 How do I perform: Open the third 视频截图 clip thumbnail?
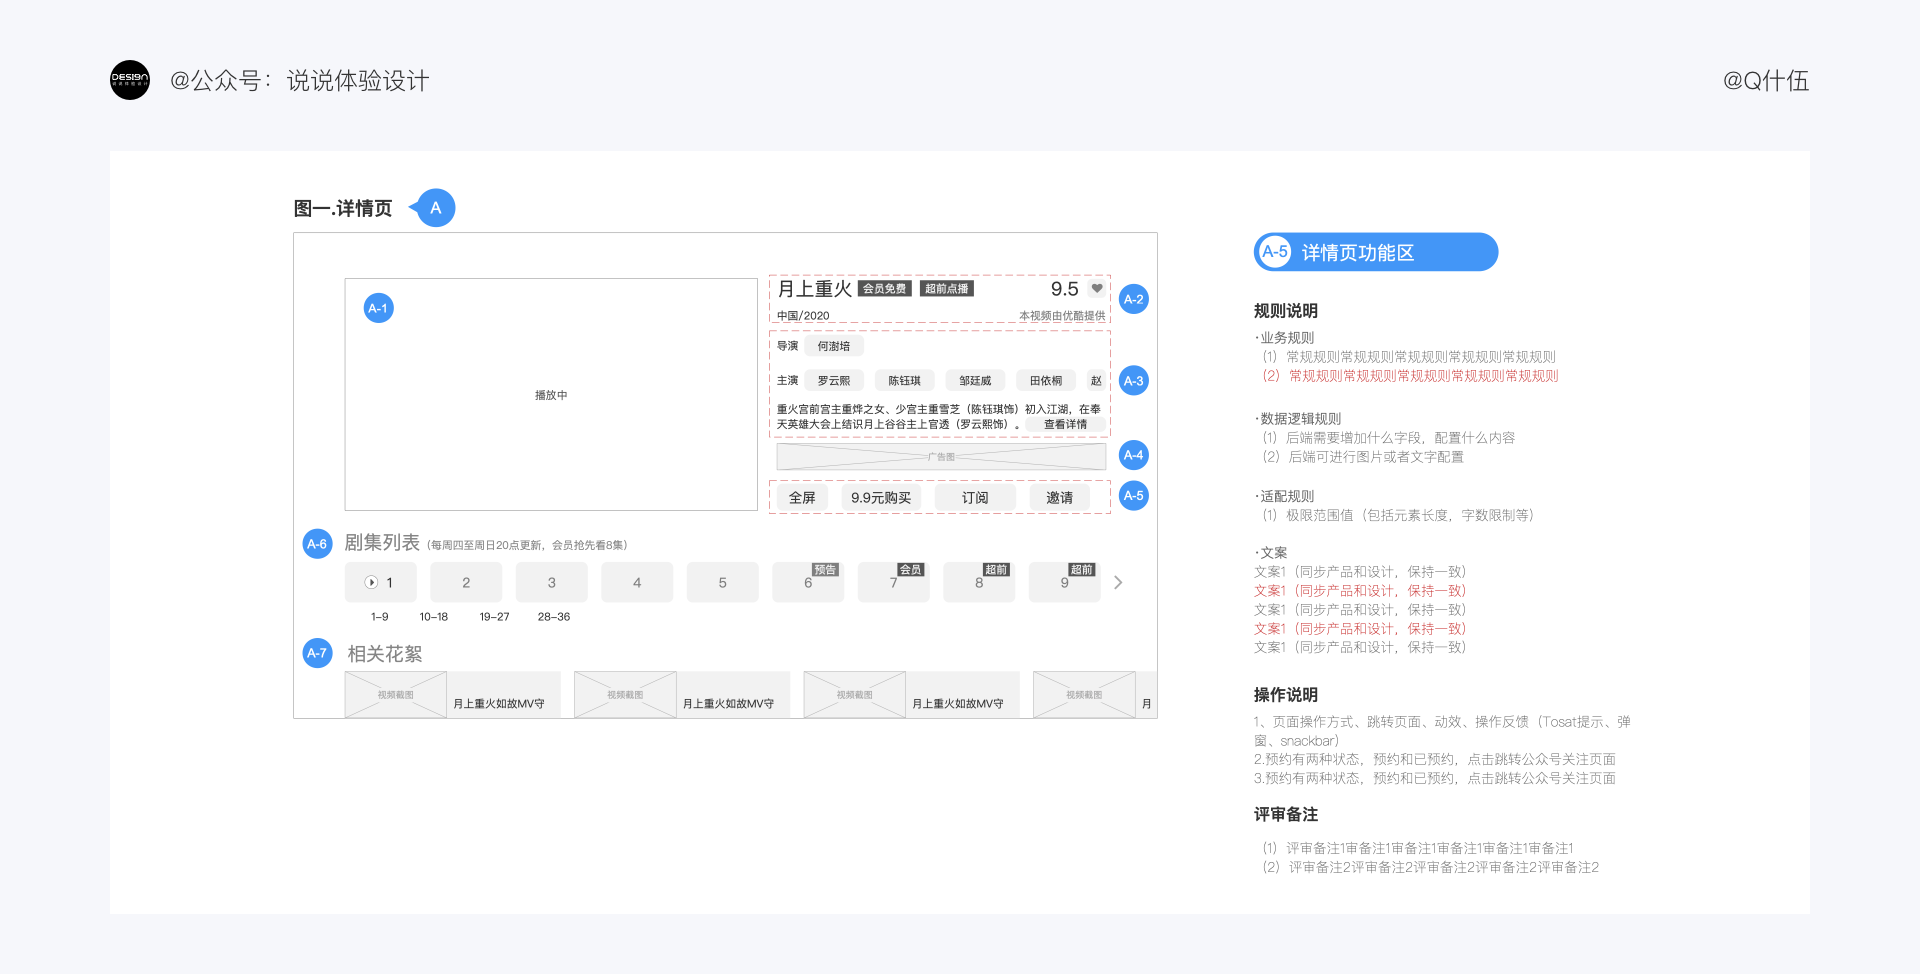855,695
